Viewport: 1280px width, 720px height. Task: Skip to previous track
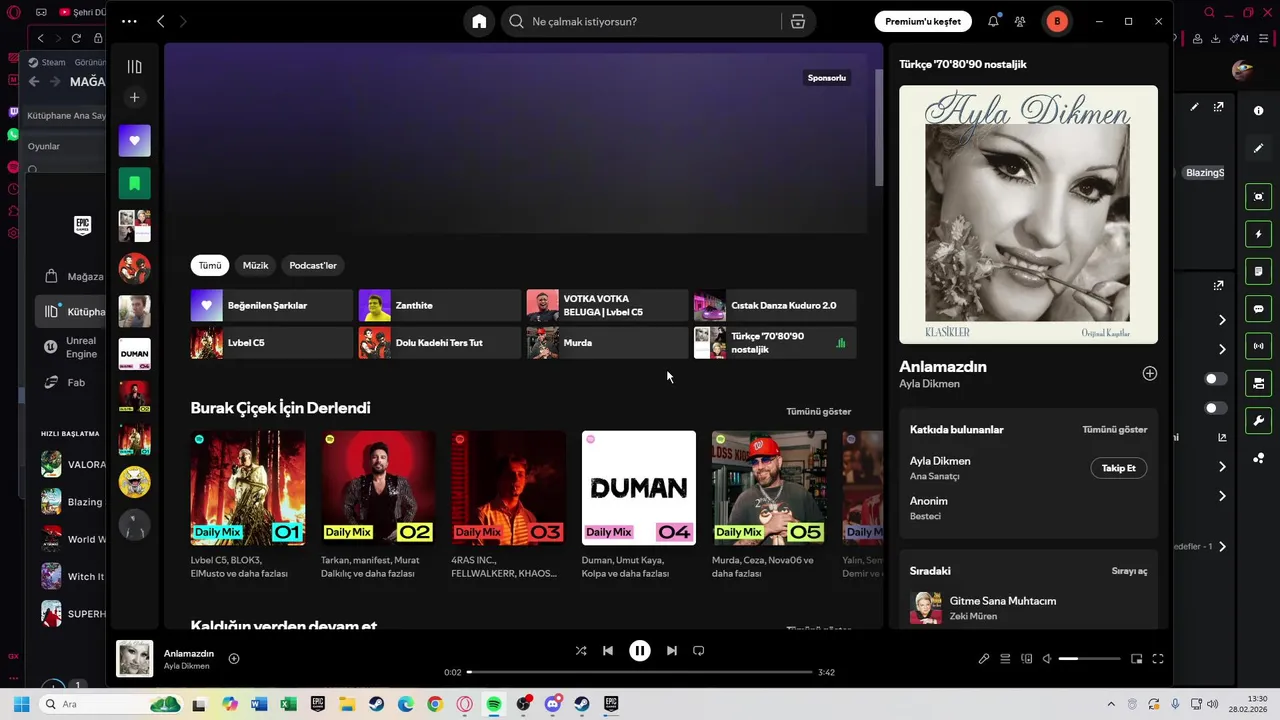tap(607, 650)
